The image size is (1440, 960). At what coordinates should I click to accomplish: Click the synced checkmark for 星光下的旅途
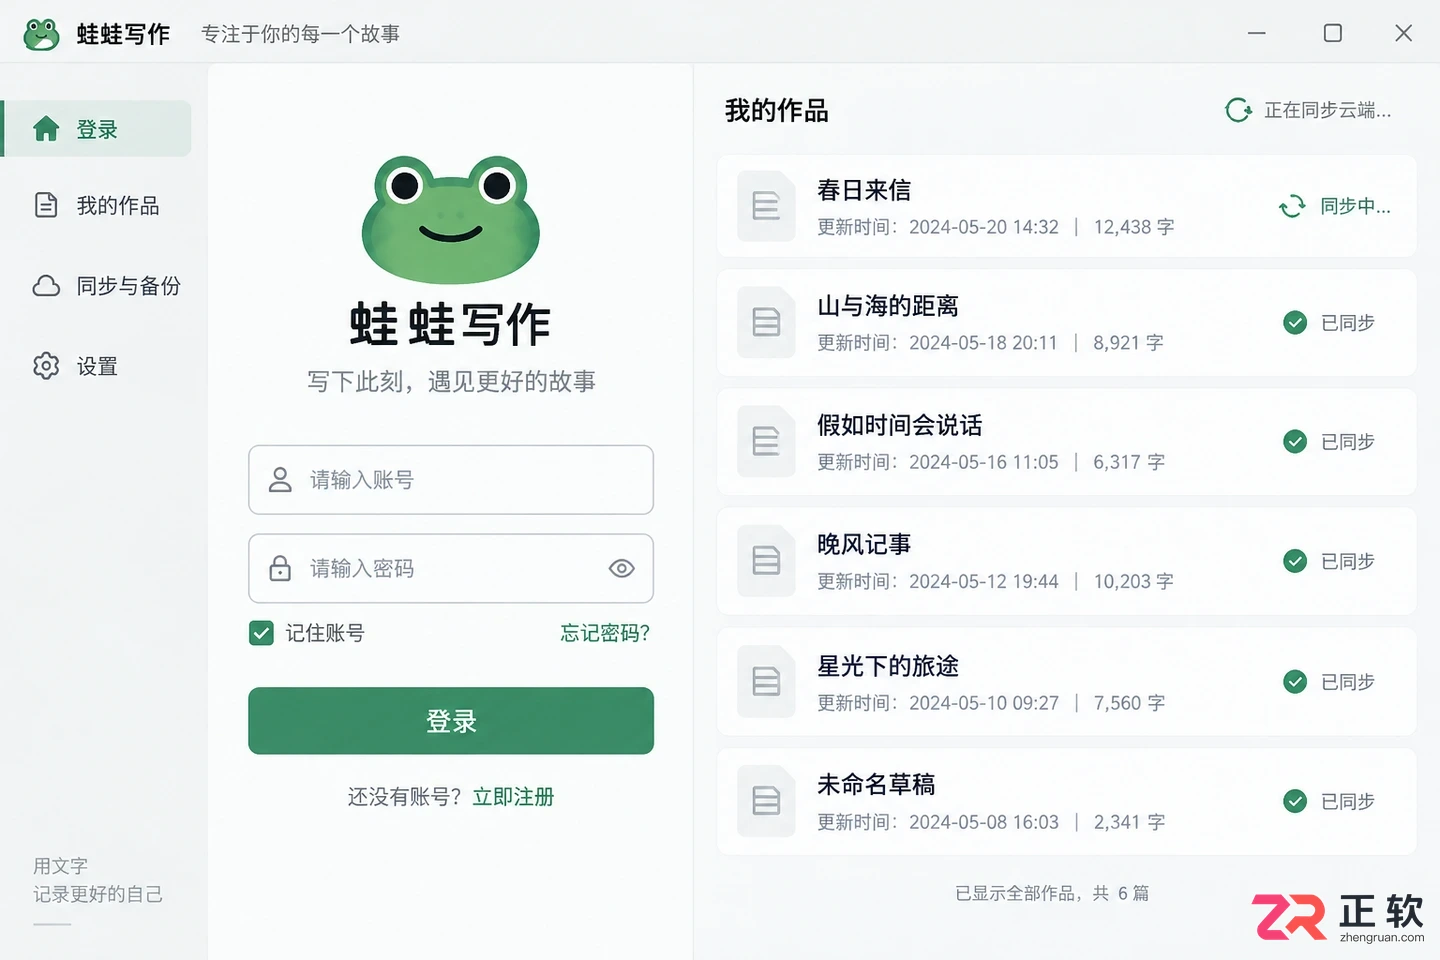click(x=1295, y=682)
